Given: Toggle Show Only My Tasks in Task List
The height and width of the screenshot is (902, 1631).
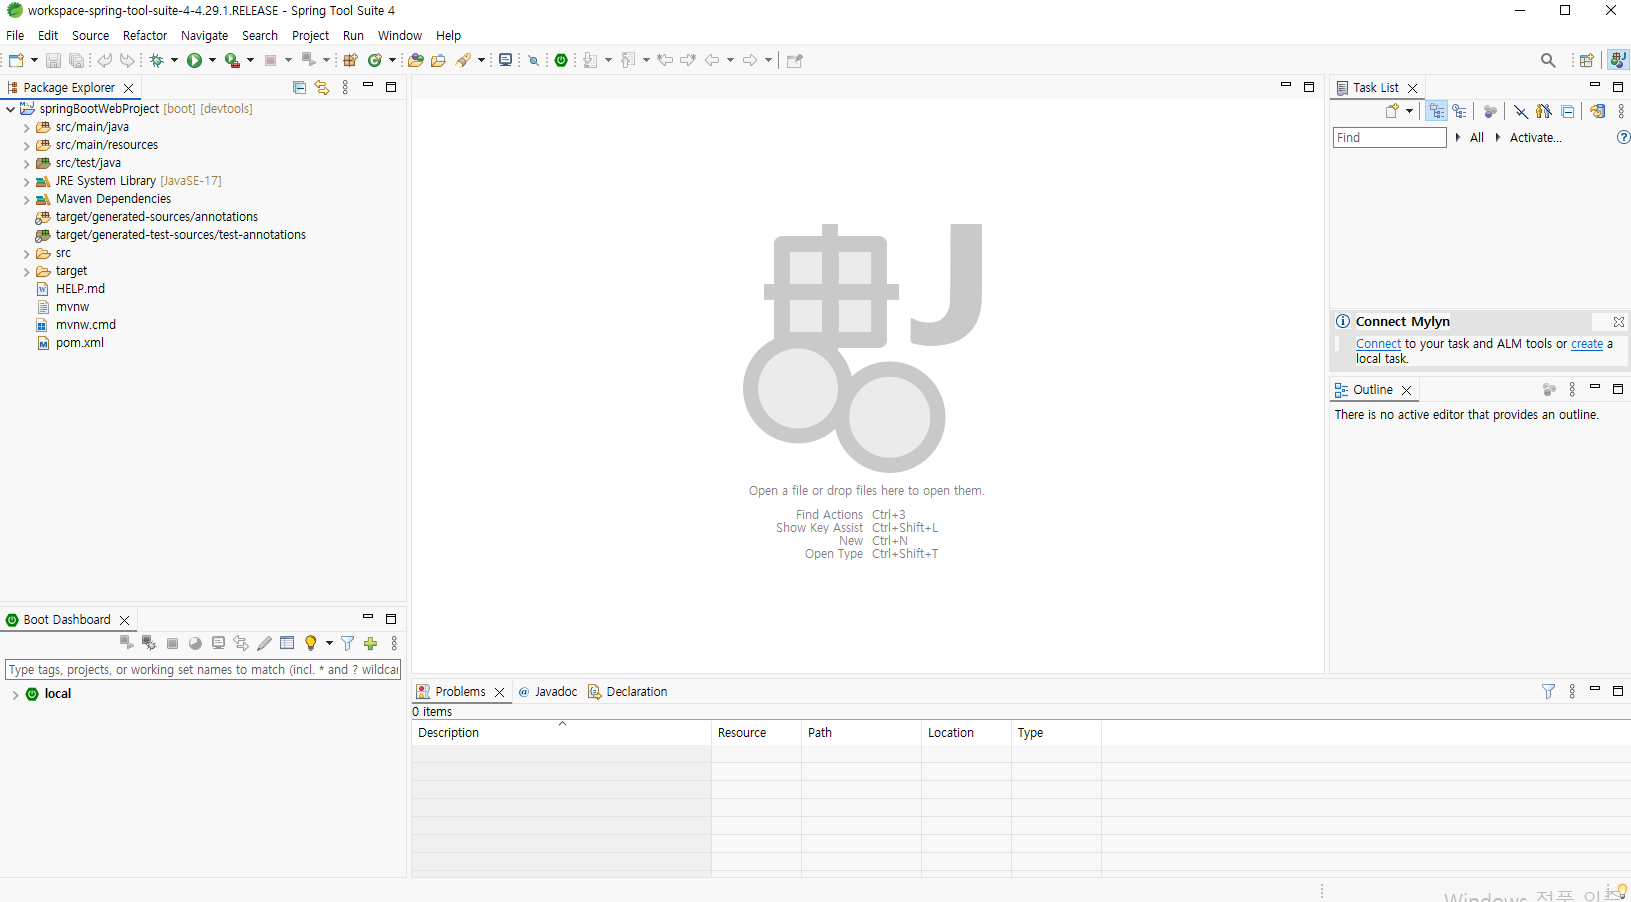Looking at the screenshot, I should click(1544, 111).
